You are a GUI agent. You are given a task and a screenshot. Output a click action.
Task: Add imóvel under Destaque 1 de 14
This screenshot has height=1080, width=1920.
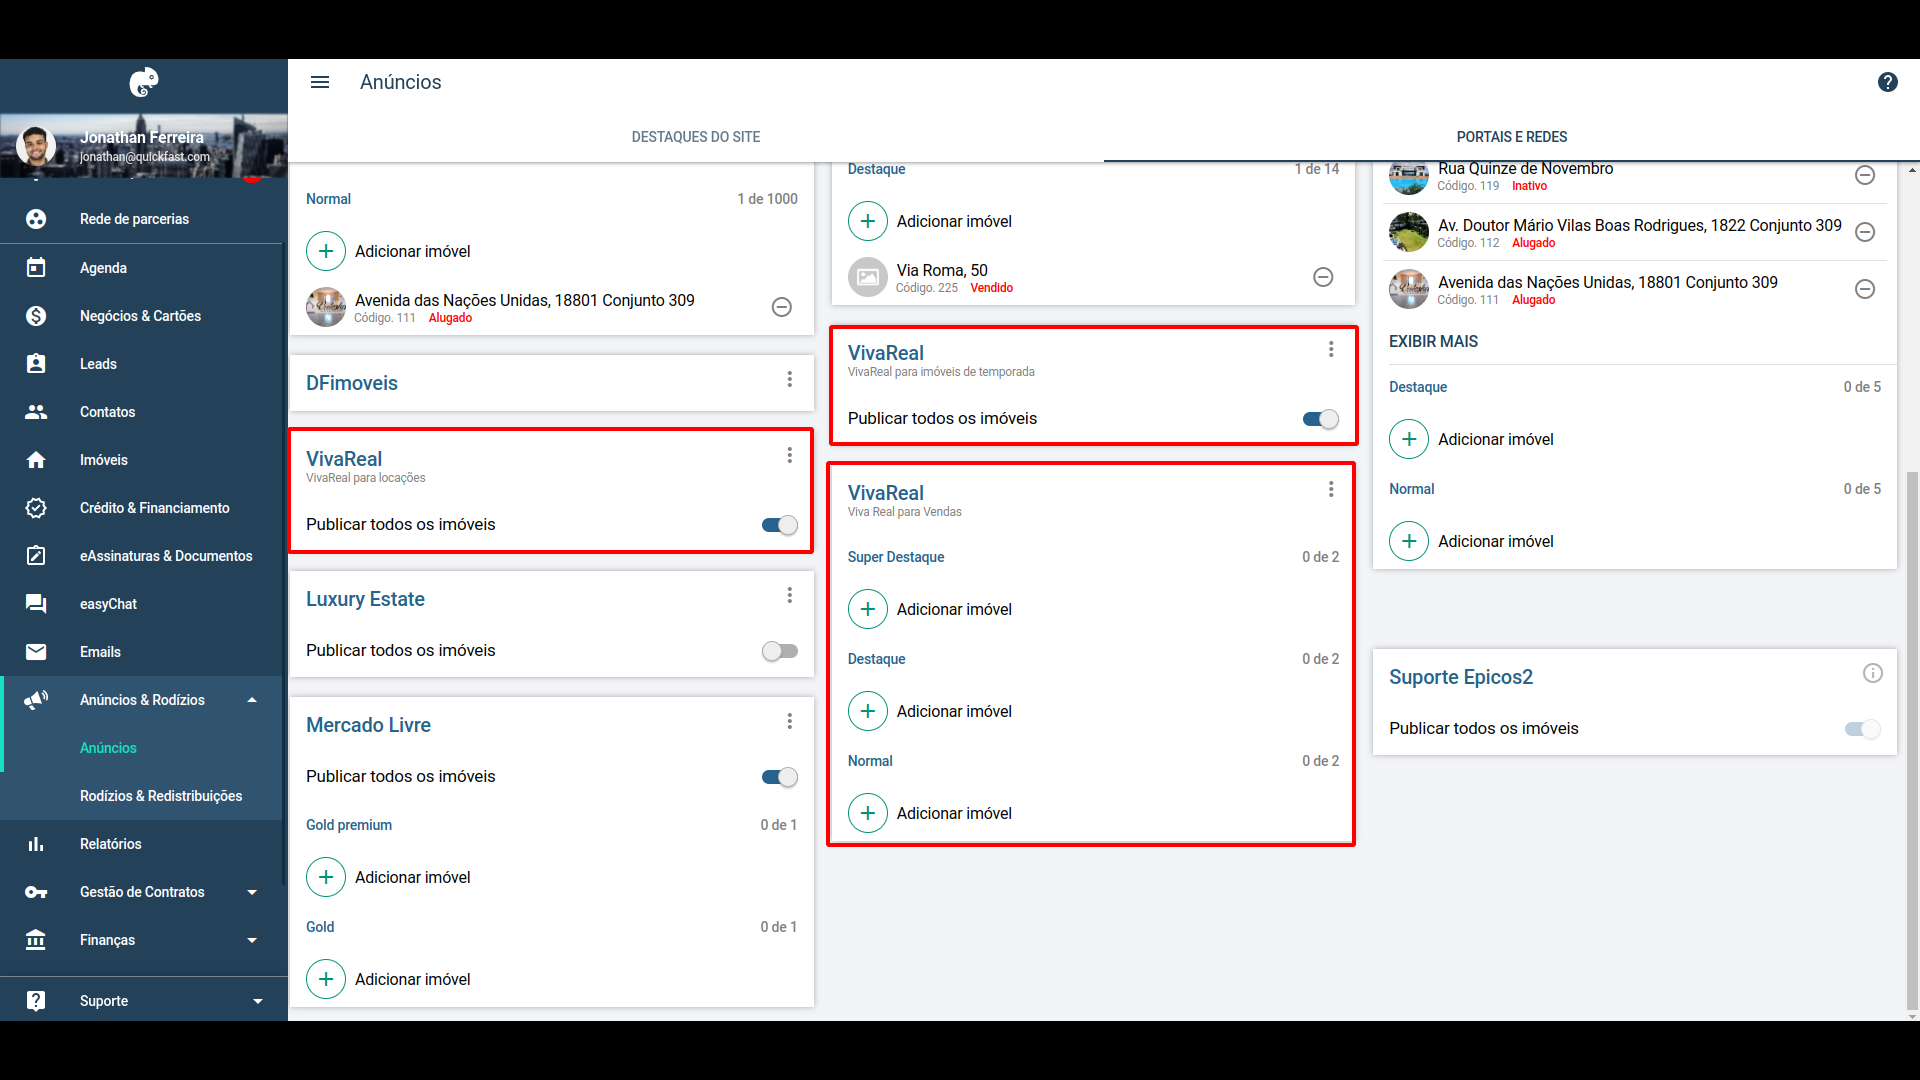(x=868, y=221)
